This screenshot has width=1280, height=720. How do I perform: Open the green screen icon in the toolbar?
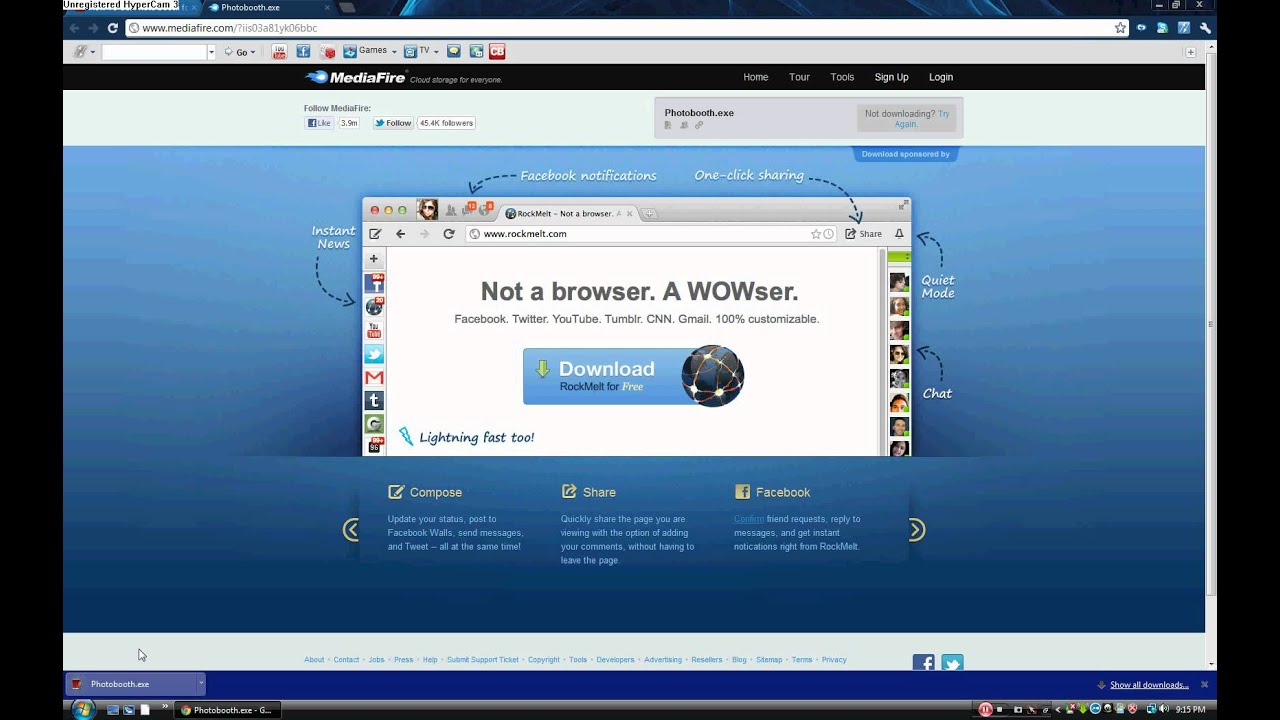coord(476,51)
